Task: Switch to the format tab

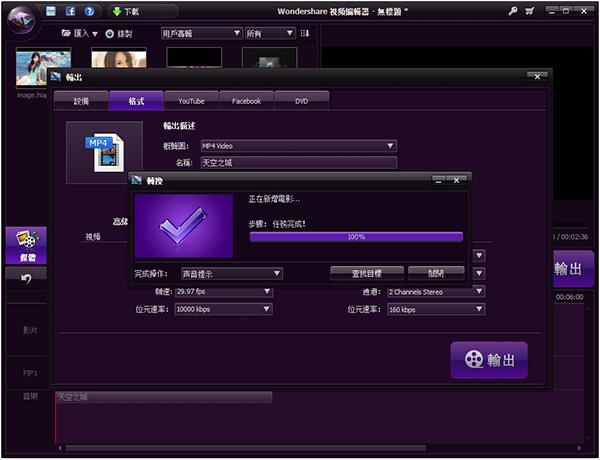Action: [136, 101]
